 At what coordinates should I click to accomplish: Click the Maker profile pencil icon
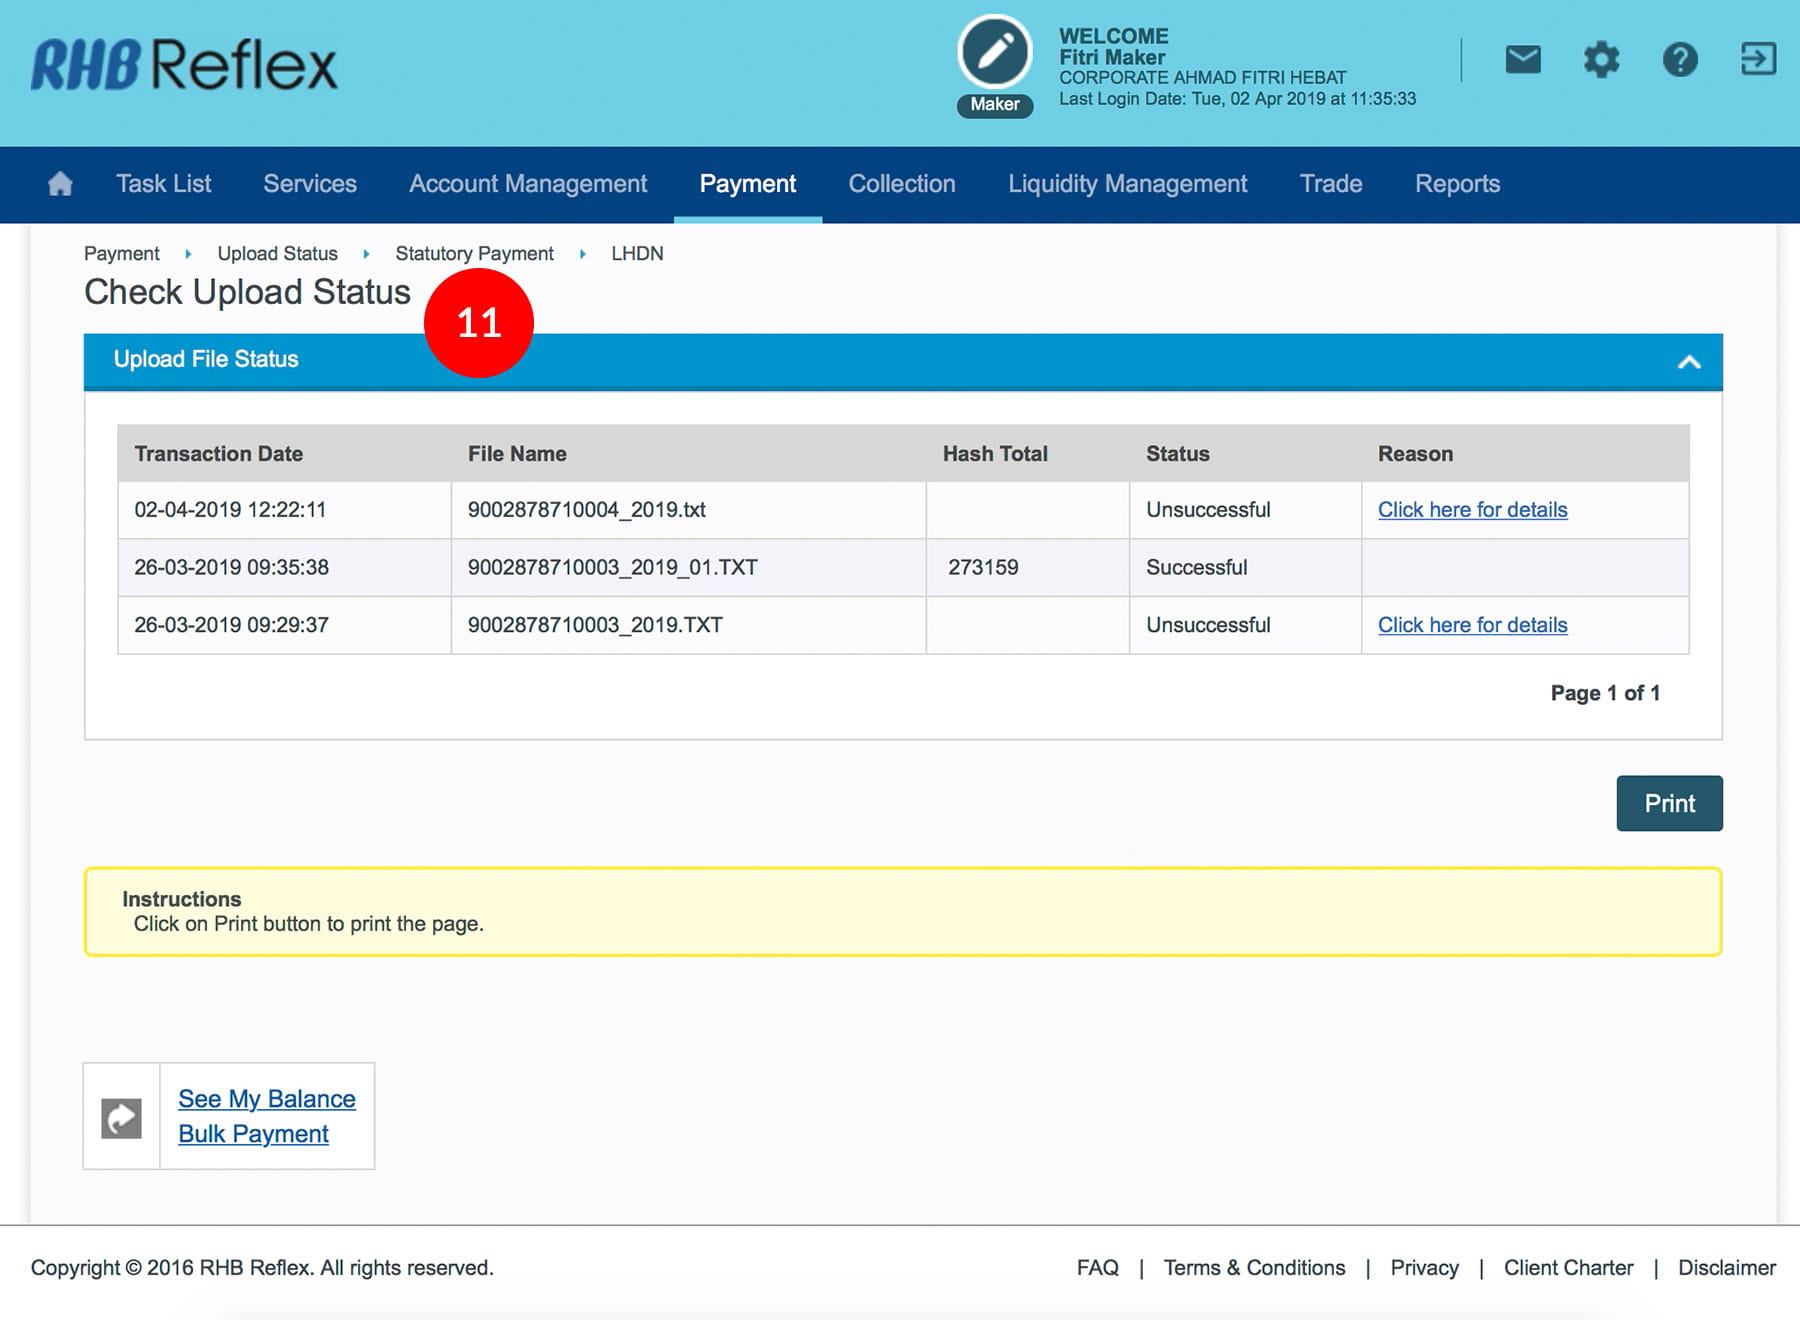point(994,53)
